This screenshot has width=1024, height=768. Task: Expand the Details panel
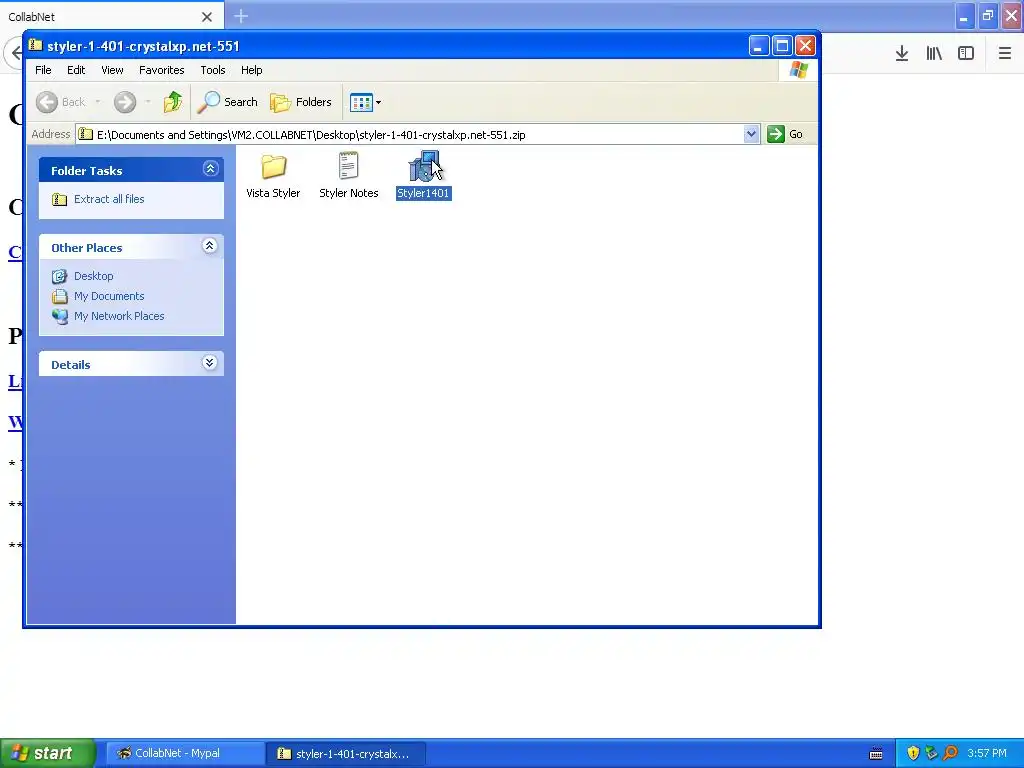click(x=210, y=362)
